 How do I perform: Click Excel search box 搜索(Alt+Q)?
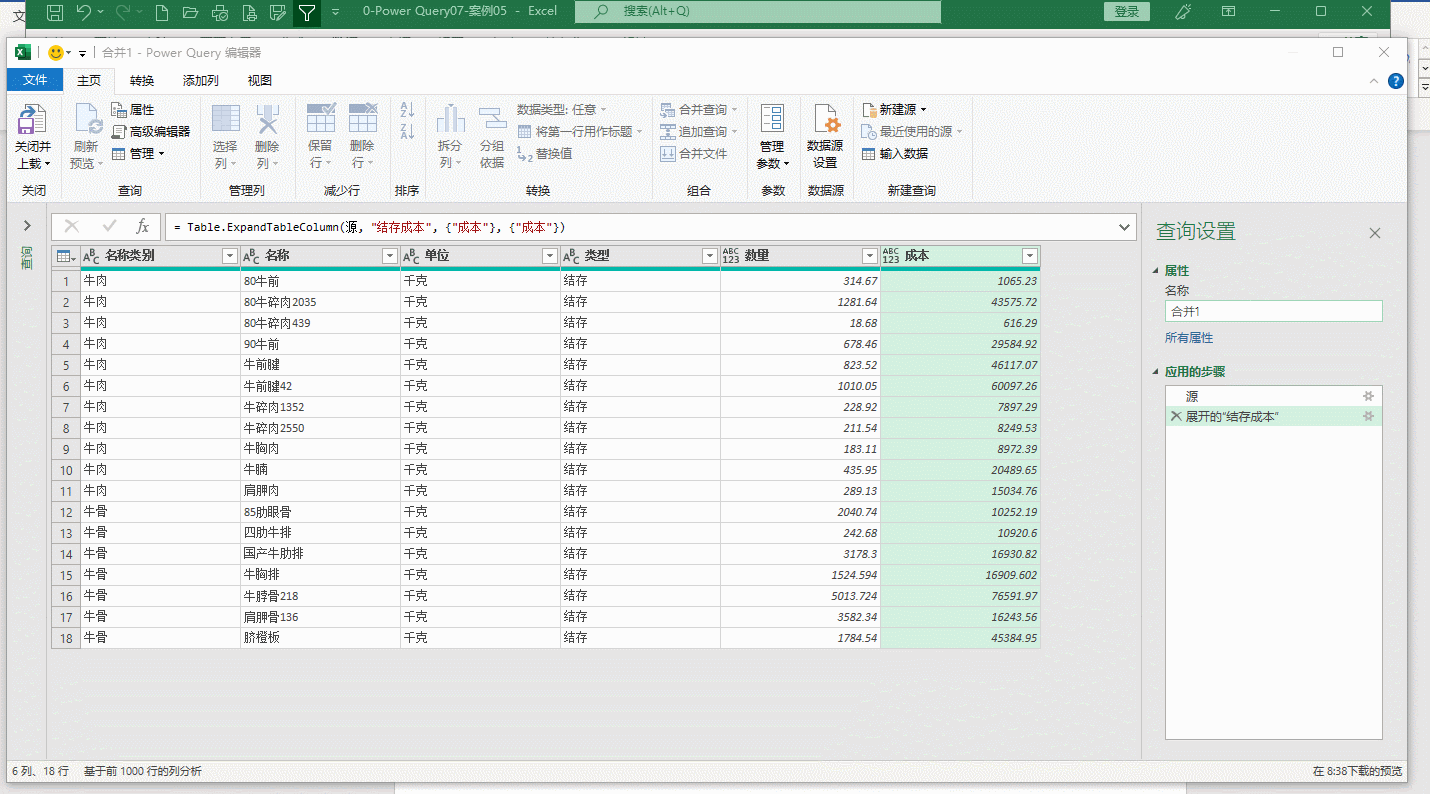coord(758,12)
